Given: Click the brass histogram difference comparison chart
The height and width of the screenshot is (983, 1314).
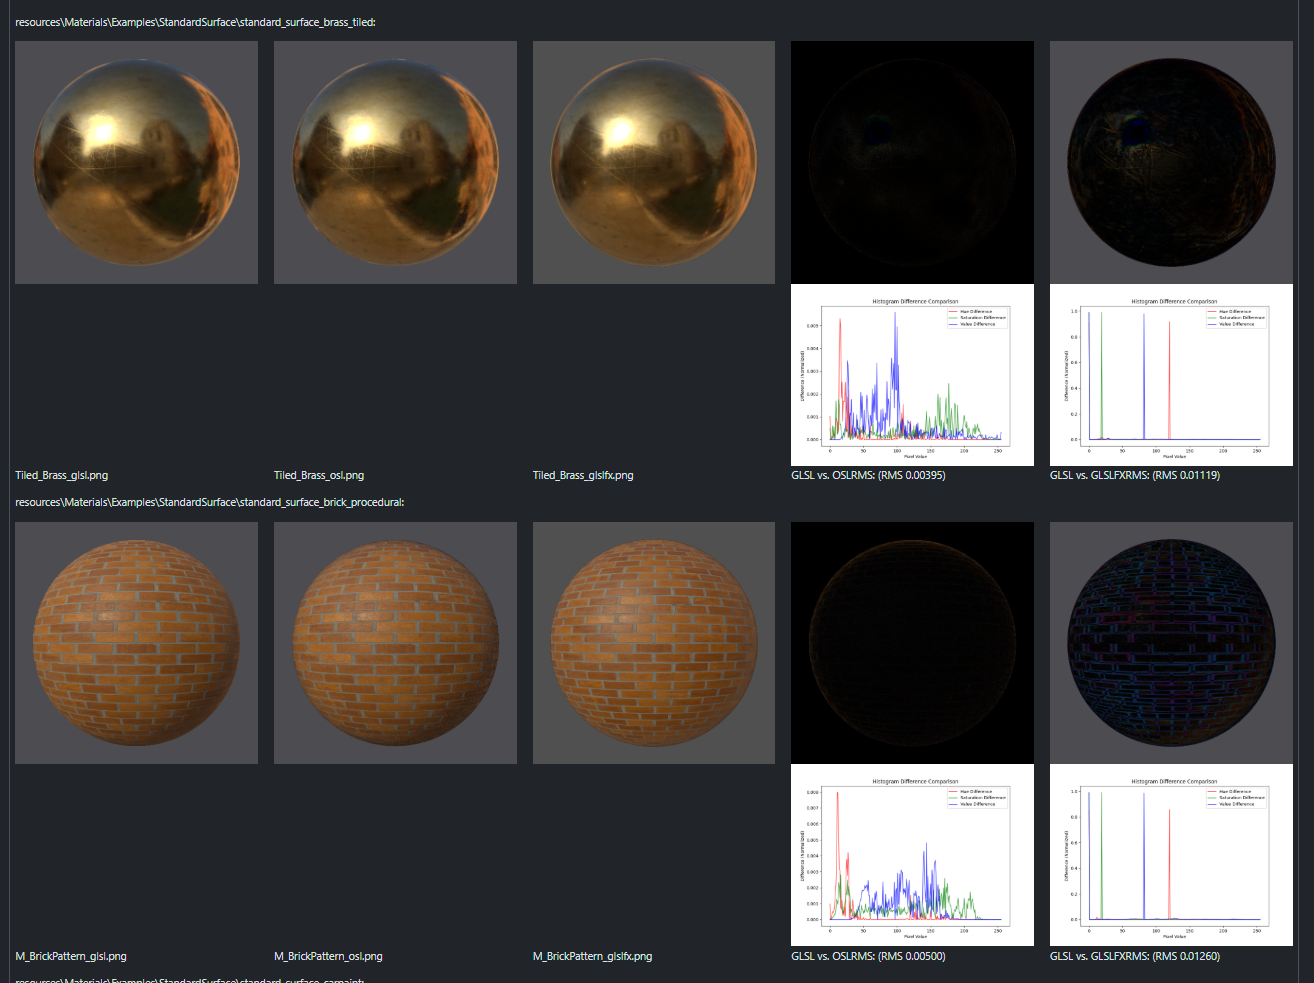Looking at the screenshot, I should (912, 375).
